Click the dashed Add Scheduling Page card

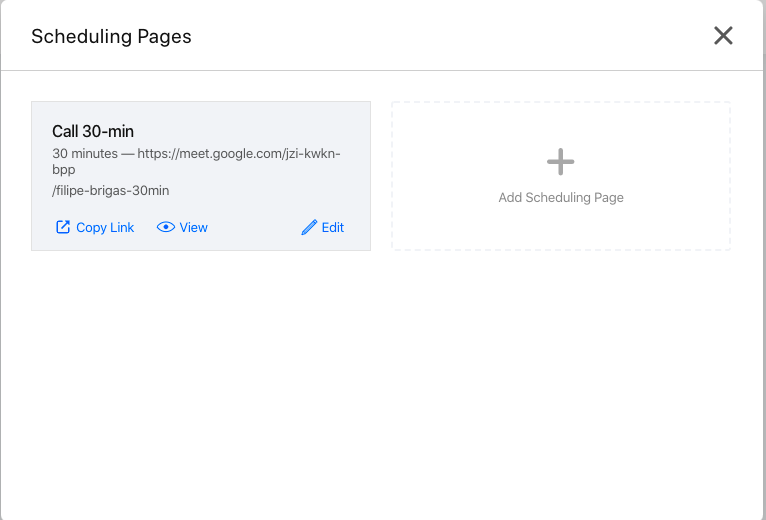(x=561, y=176)
